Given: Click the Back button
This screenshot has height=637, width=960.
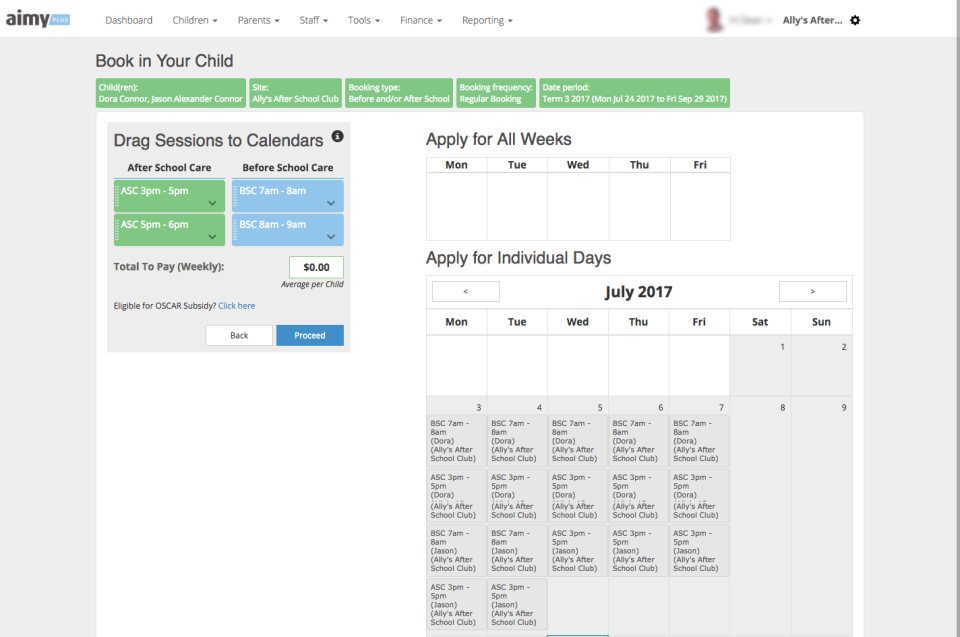Looking at the screenshot, I should point(239,335).
